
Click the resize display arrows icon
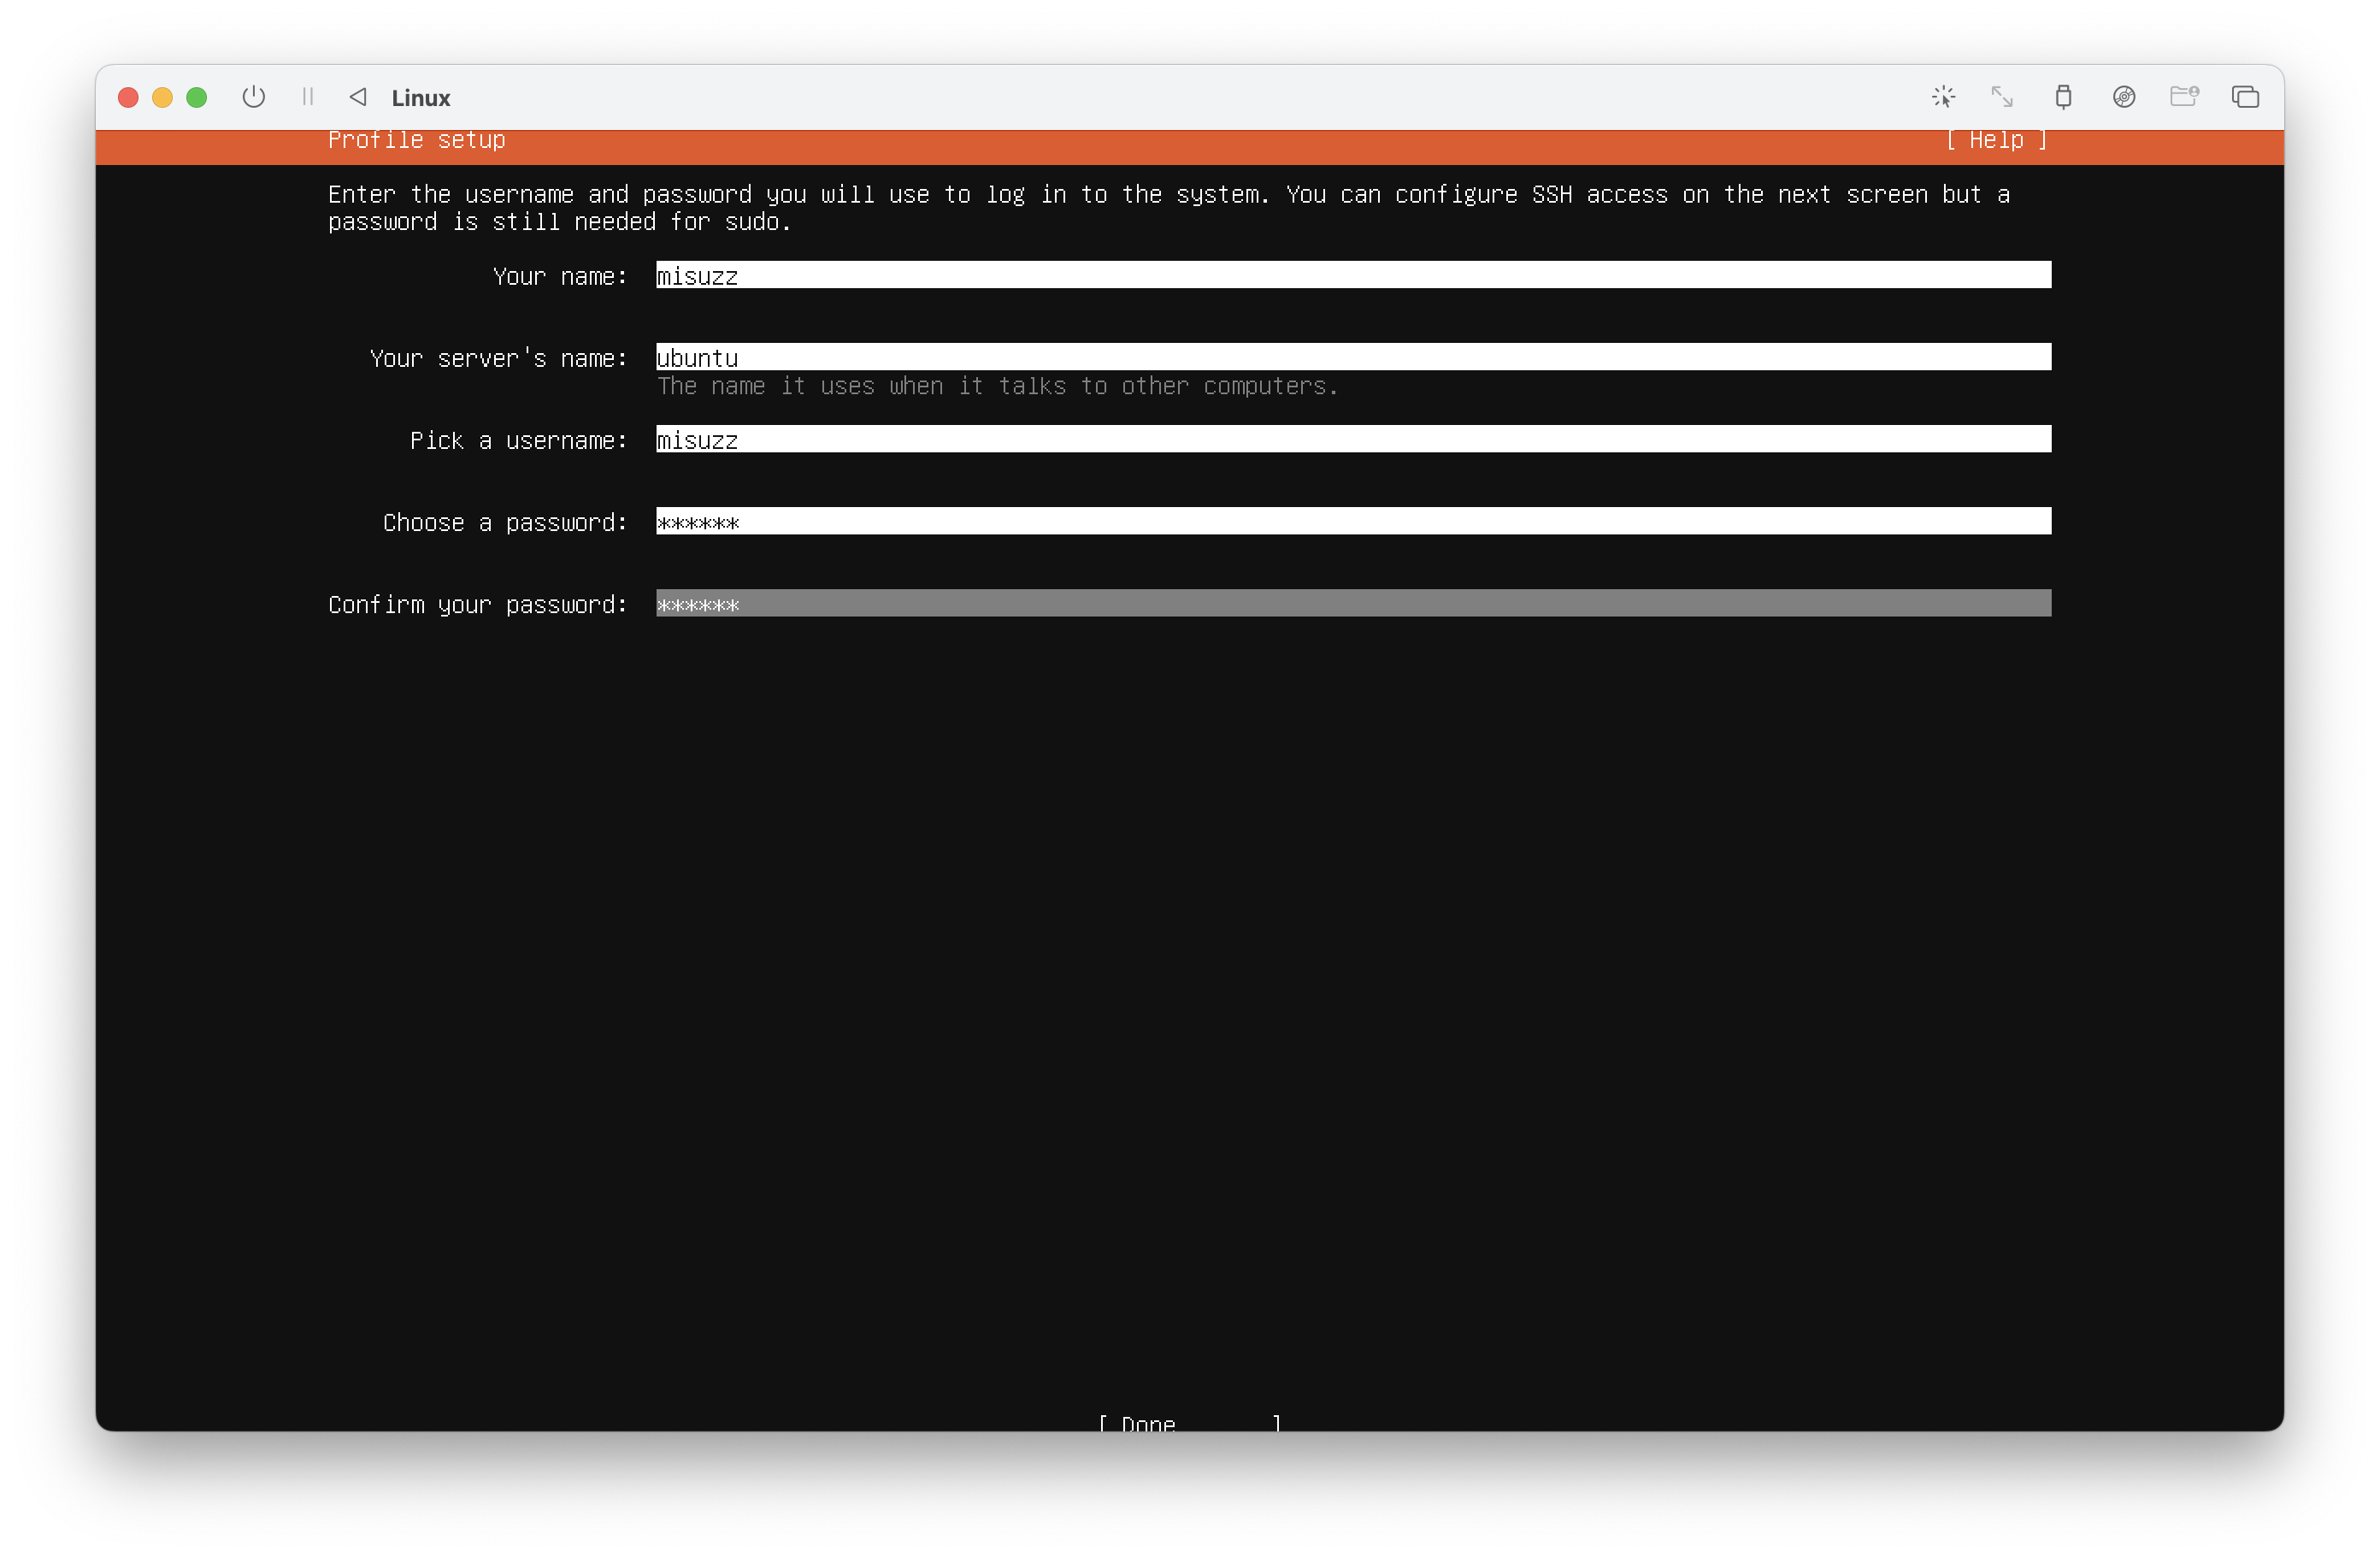(2002, 97)
